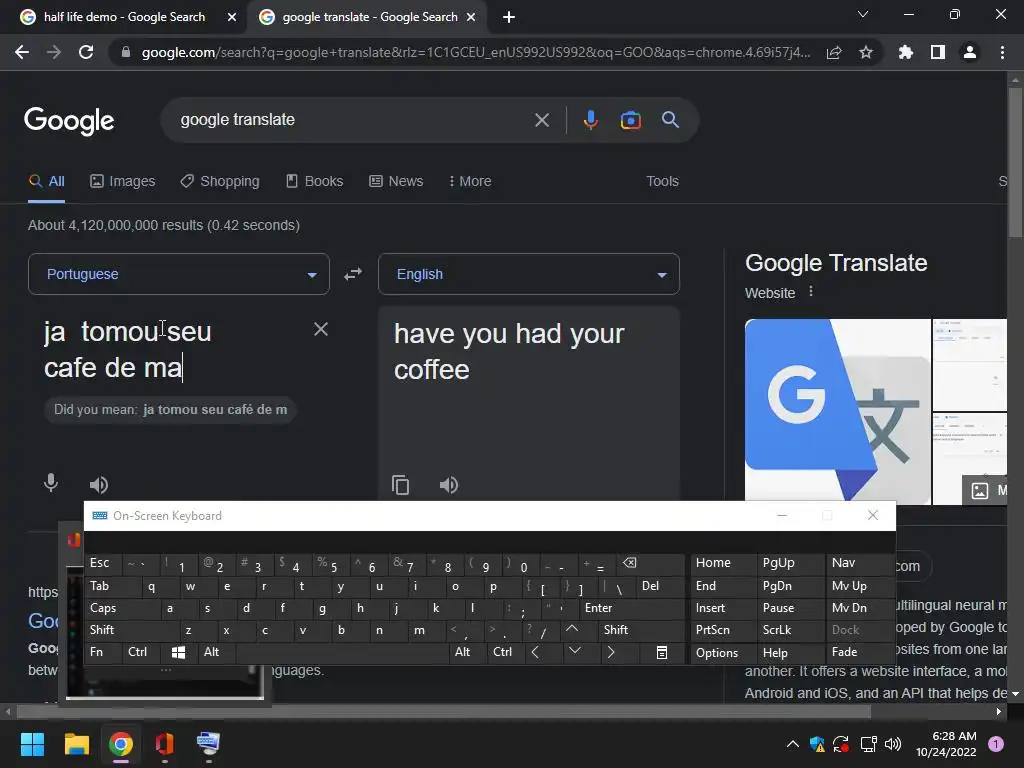
Task: Toggle the Nav key on the on-screen keyboard
Action: point(860,563)
